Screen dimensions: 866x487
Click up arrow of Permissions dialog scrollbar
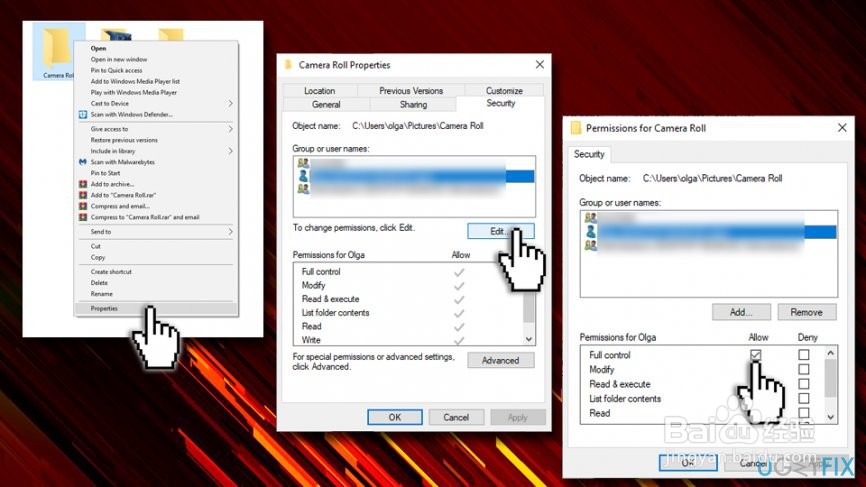[x=831, y=353]
